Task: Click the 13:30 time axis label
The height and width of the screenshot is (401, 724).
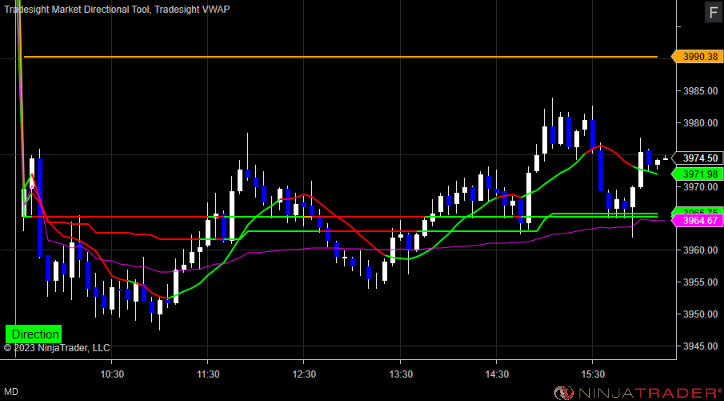Action: pos(400,373)
